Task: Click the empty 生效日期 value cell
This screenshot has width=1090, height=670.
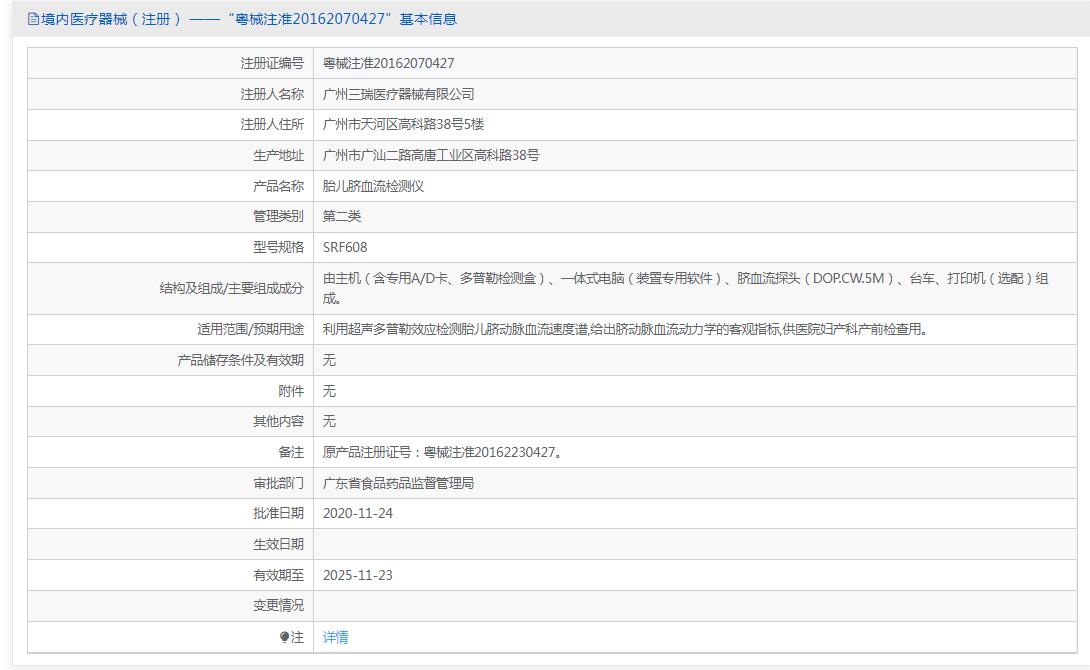Action: tap(700, 544)
